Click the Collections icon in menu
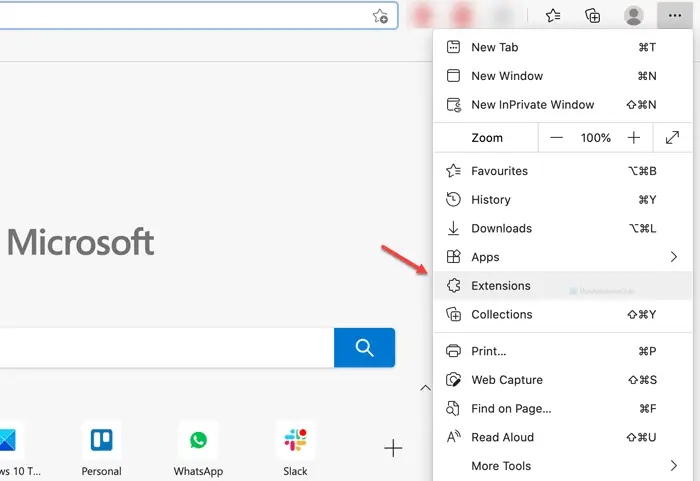The width and height of the screenshot is (700, 481). click(x=453, y=314)
